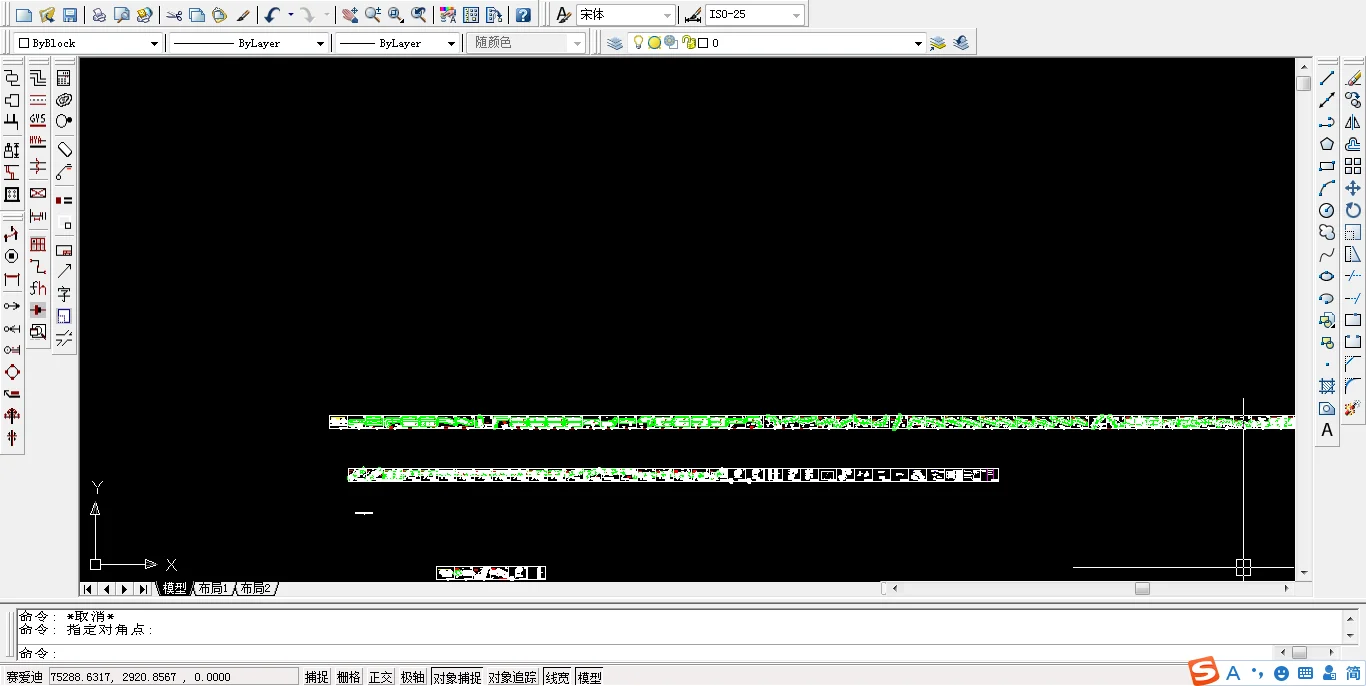The height and width of the screenshot is (686, 1366).
Task: Select the Revision Cloud tool
Action: tap(1327, 232)
